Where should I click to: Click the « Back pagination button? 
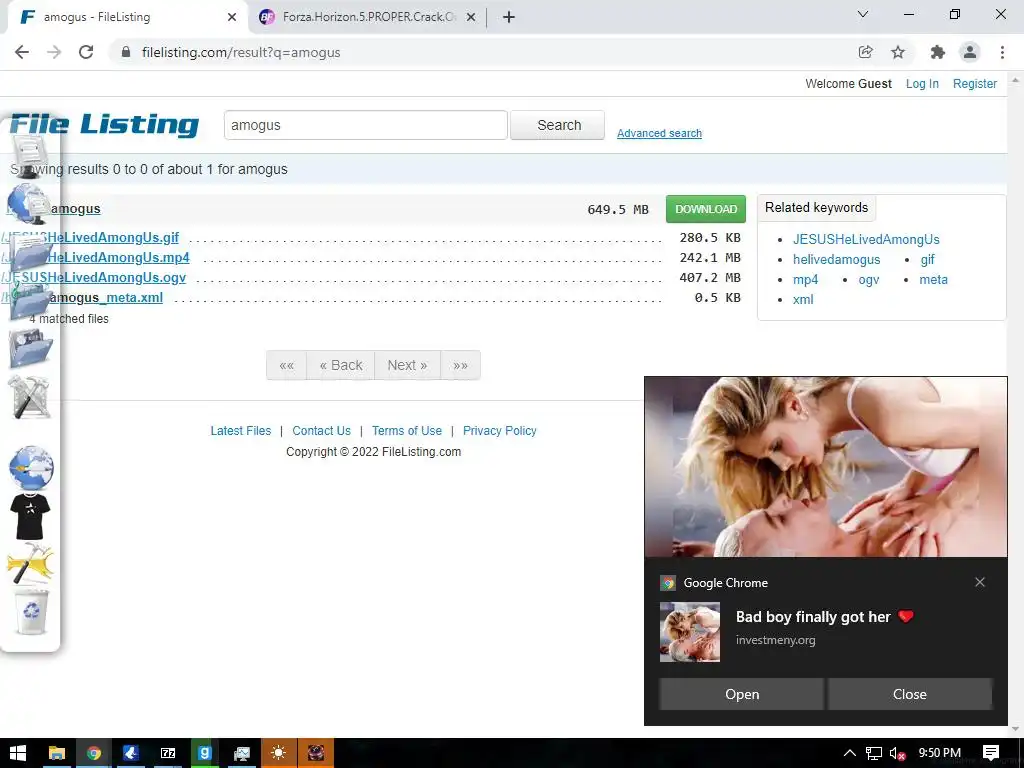(x=340, y=365)
